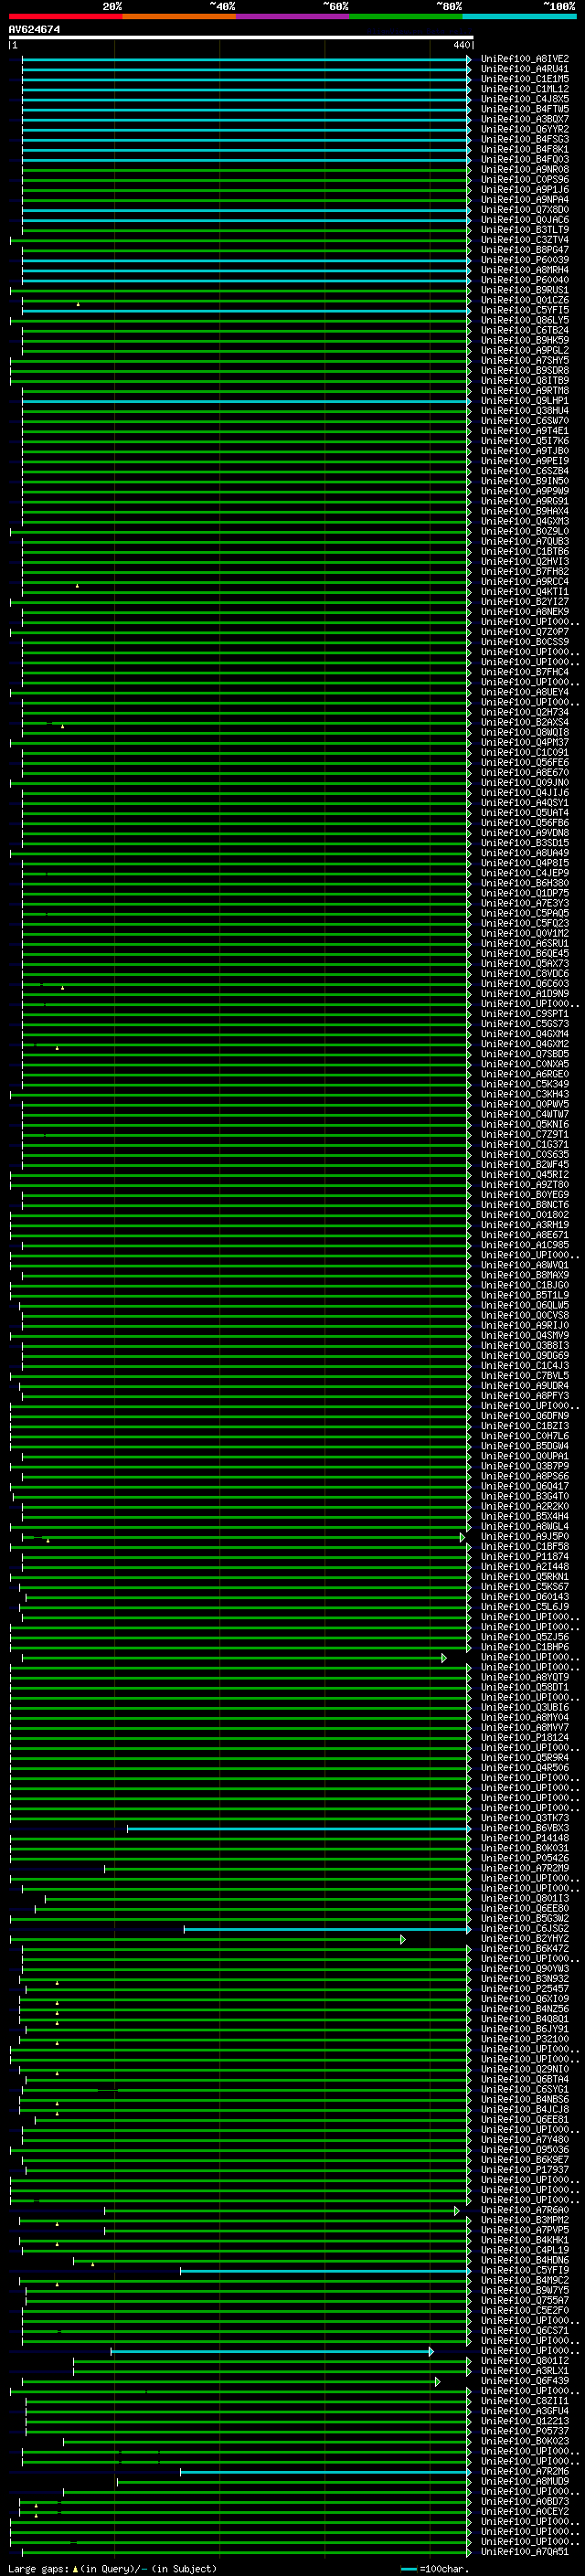The height and width of the screenshot is (2576, 585).
Task: Select hit label UniRef100_Q9LHP1
Action: point(525,401)
